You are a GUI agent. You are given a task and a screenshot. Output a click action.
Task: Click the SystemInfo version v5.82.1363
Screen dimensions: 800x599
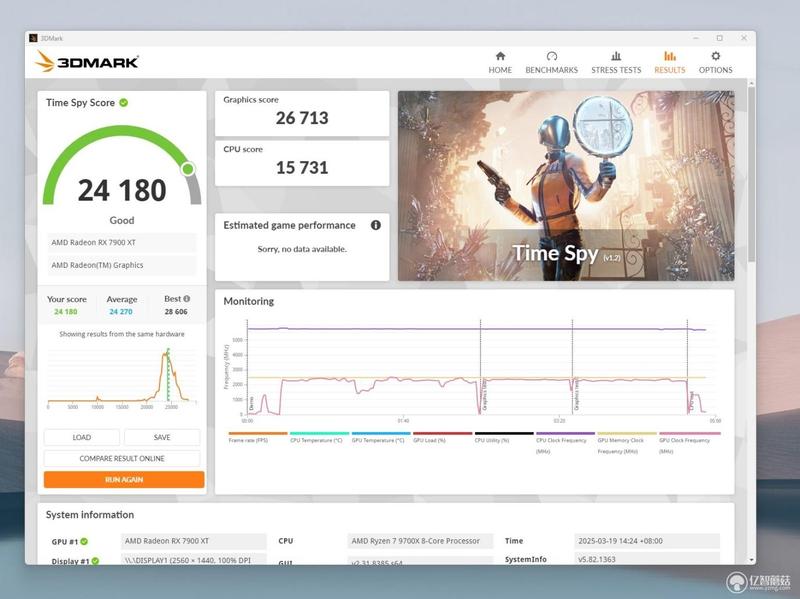point(647,559)
